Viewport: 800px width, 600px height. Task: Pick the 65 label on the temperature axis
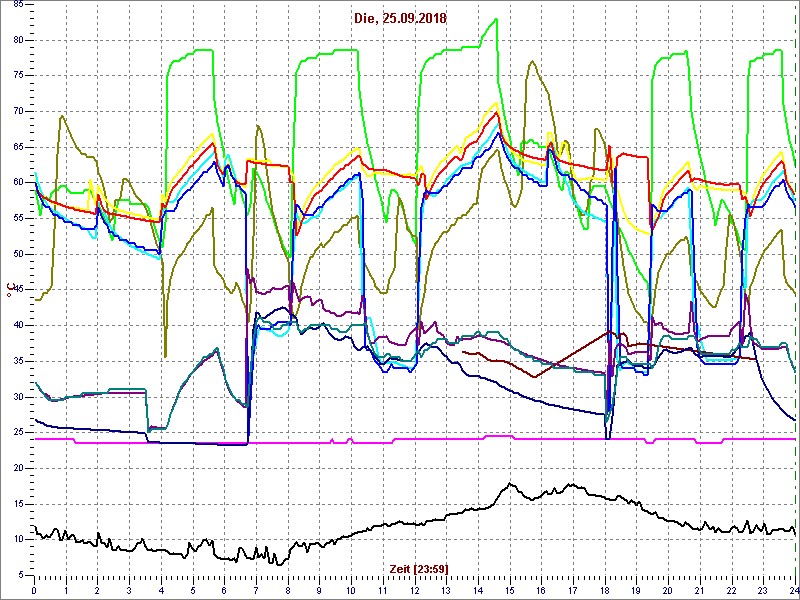tap(18, 147)
